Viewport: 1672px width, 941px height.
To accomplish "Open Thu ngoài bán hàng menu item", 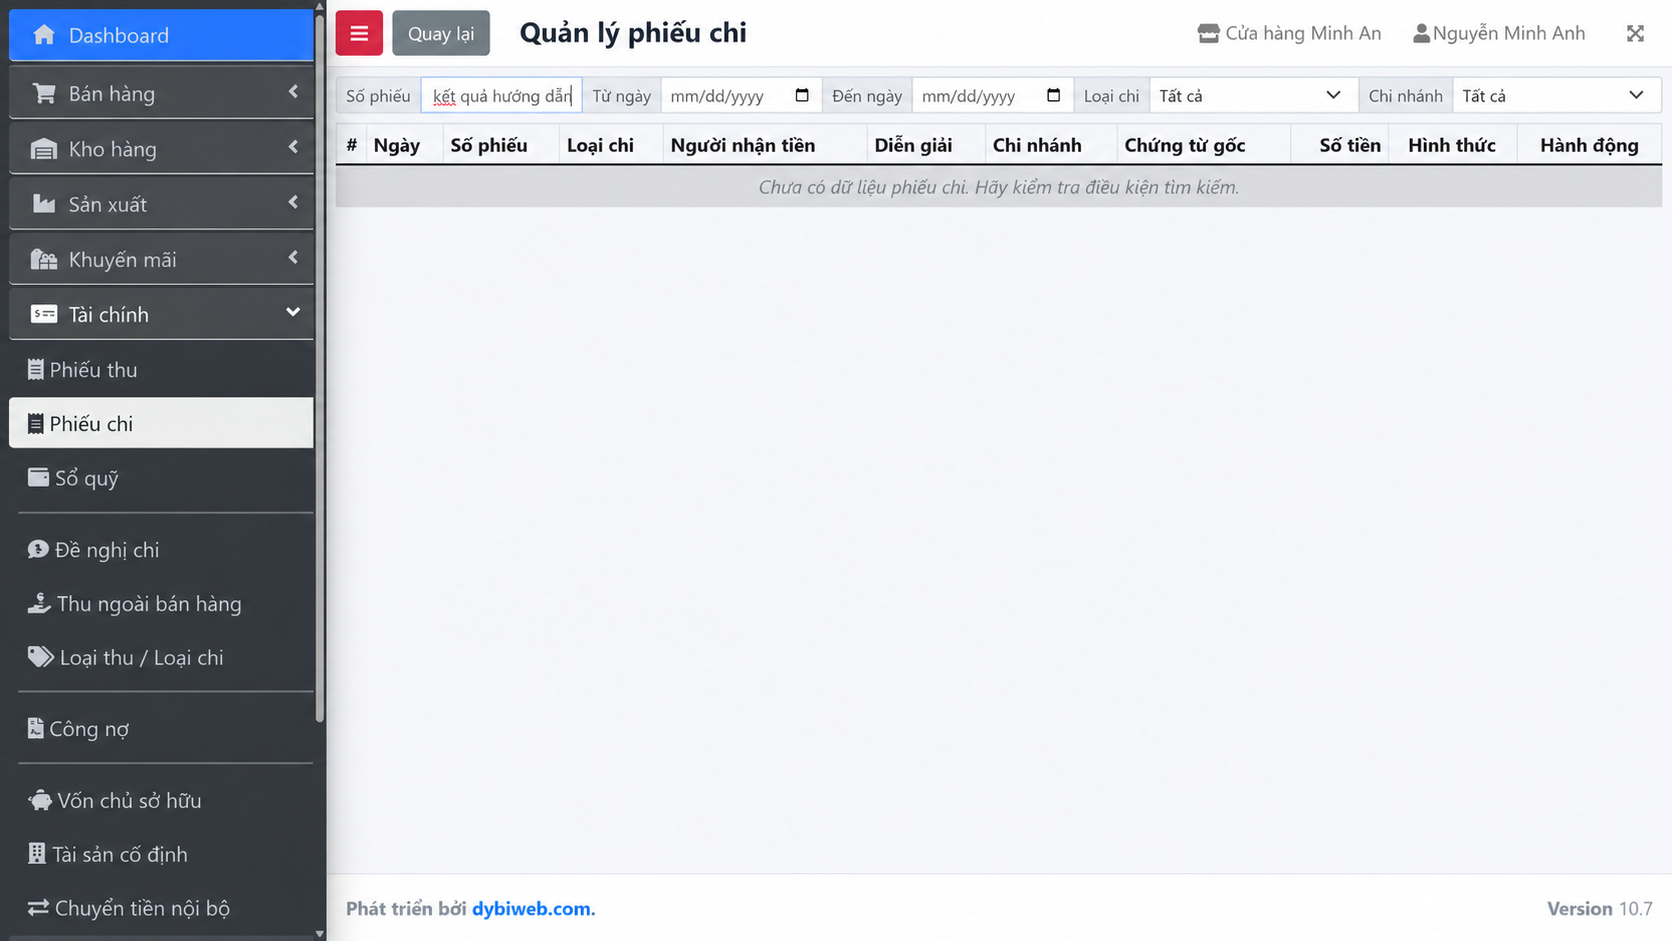I will [161, 604].
